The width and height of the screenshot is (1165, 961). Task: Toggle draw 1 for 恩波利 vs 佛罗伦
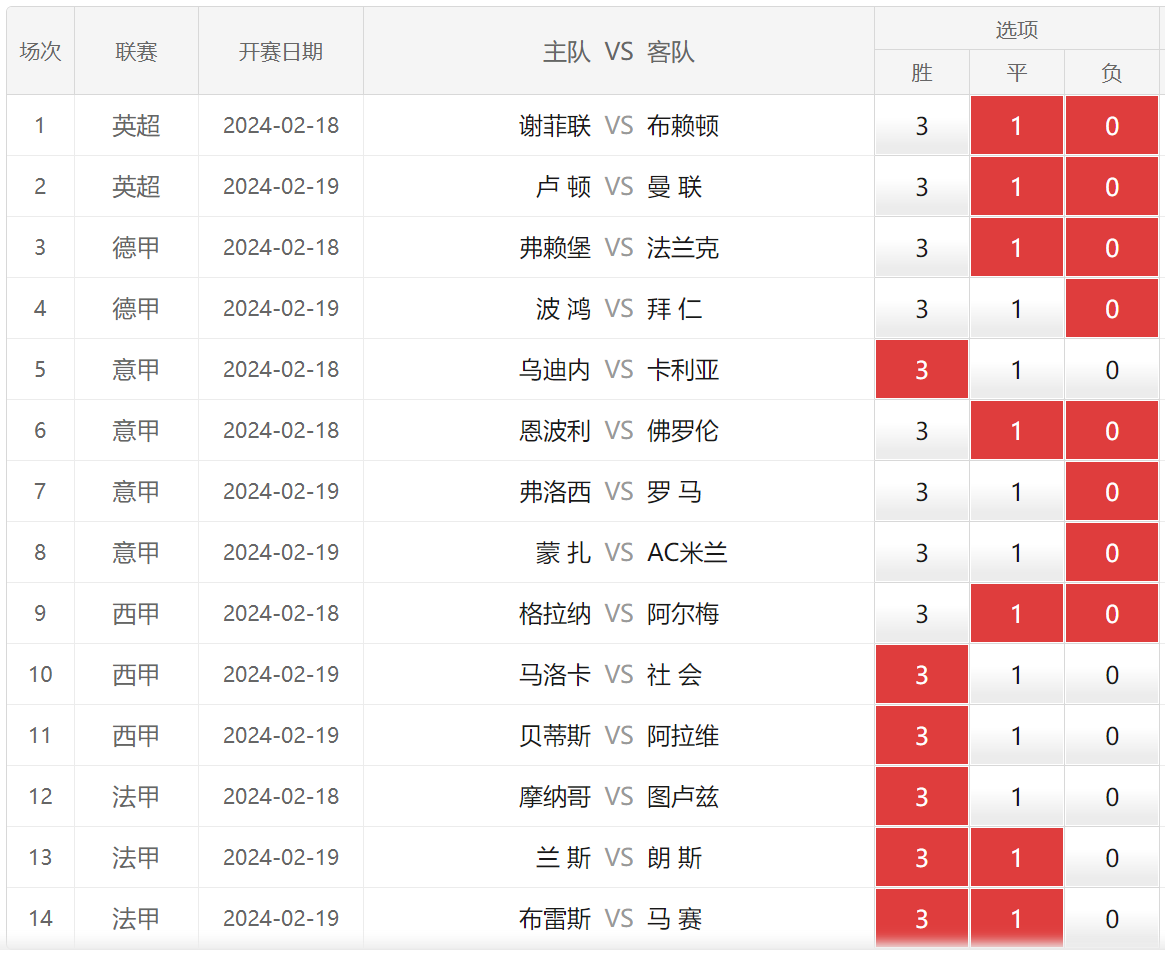1016,430
